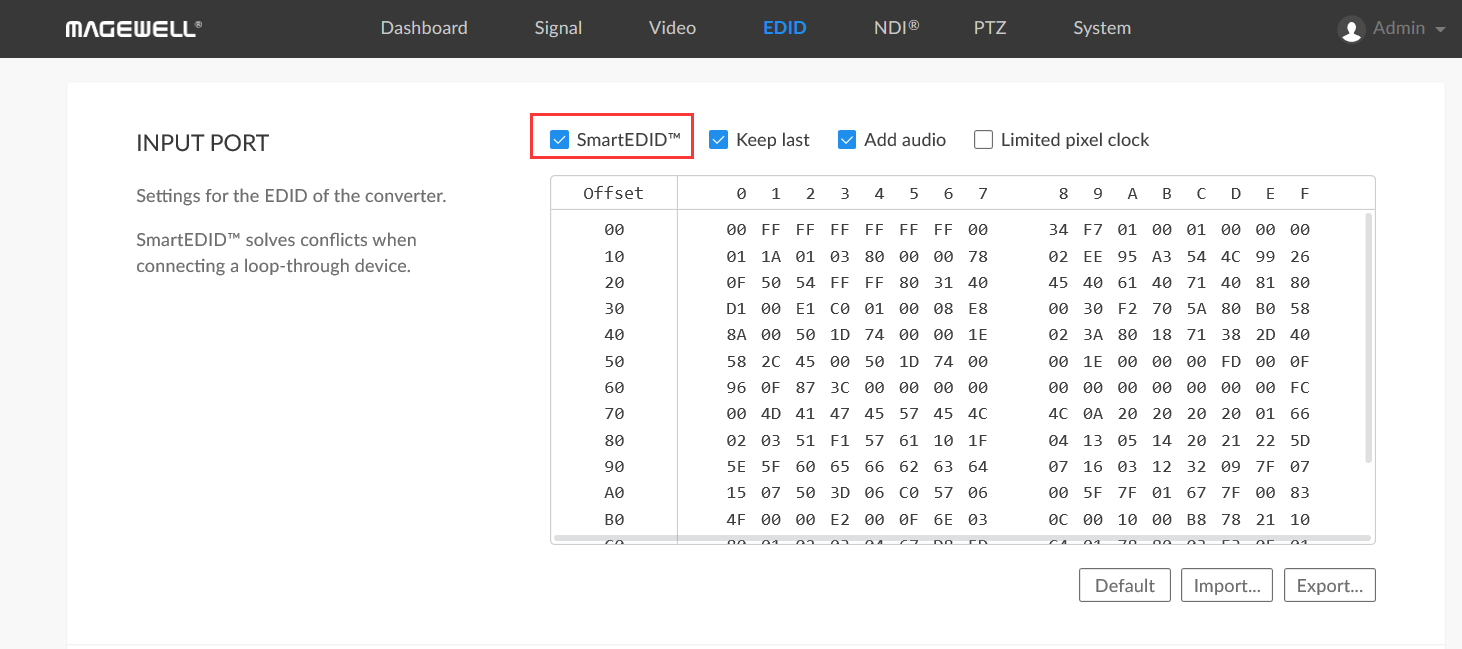Click hex value F1 in row 80
Viewport: 1462px width, 649px height.
tap(840, 440)
